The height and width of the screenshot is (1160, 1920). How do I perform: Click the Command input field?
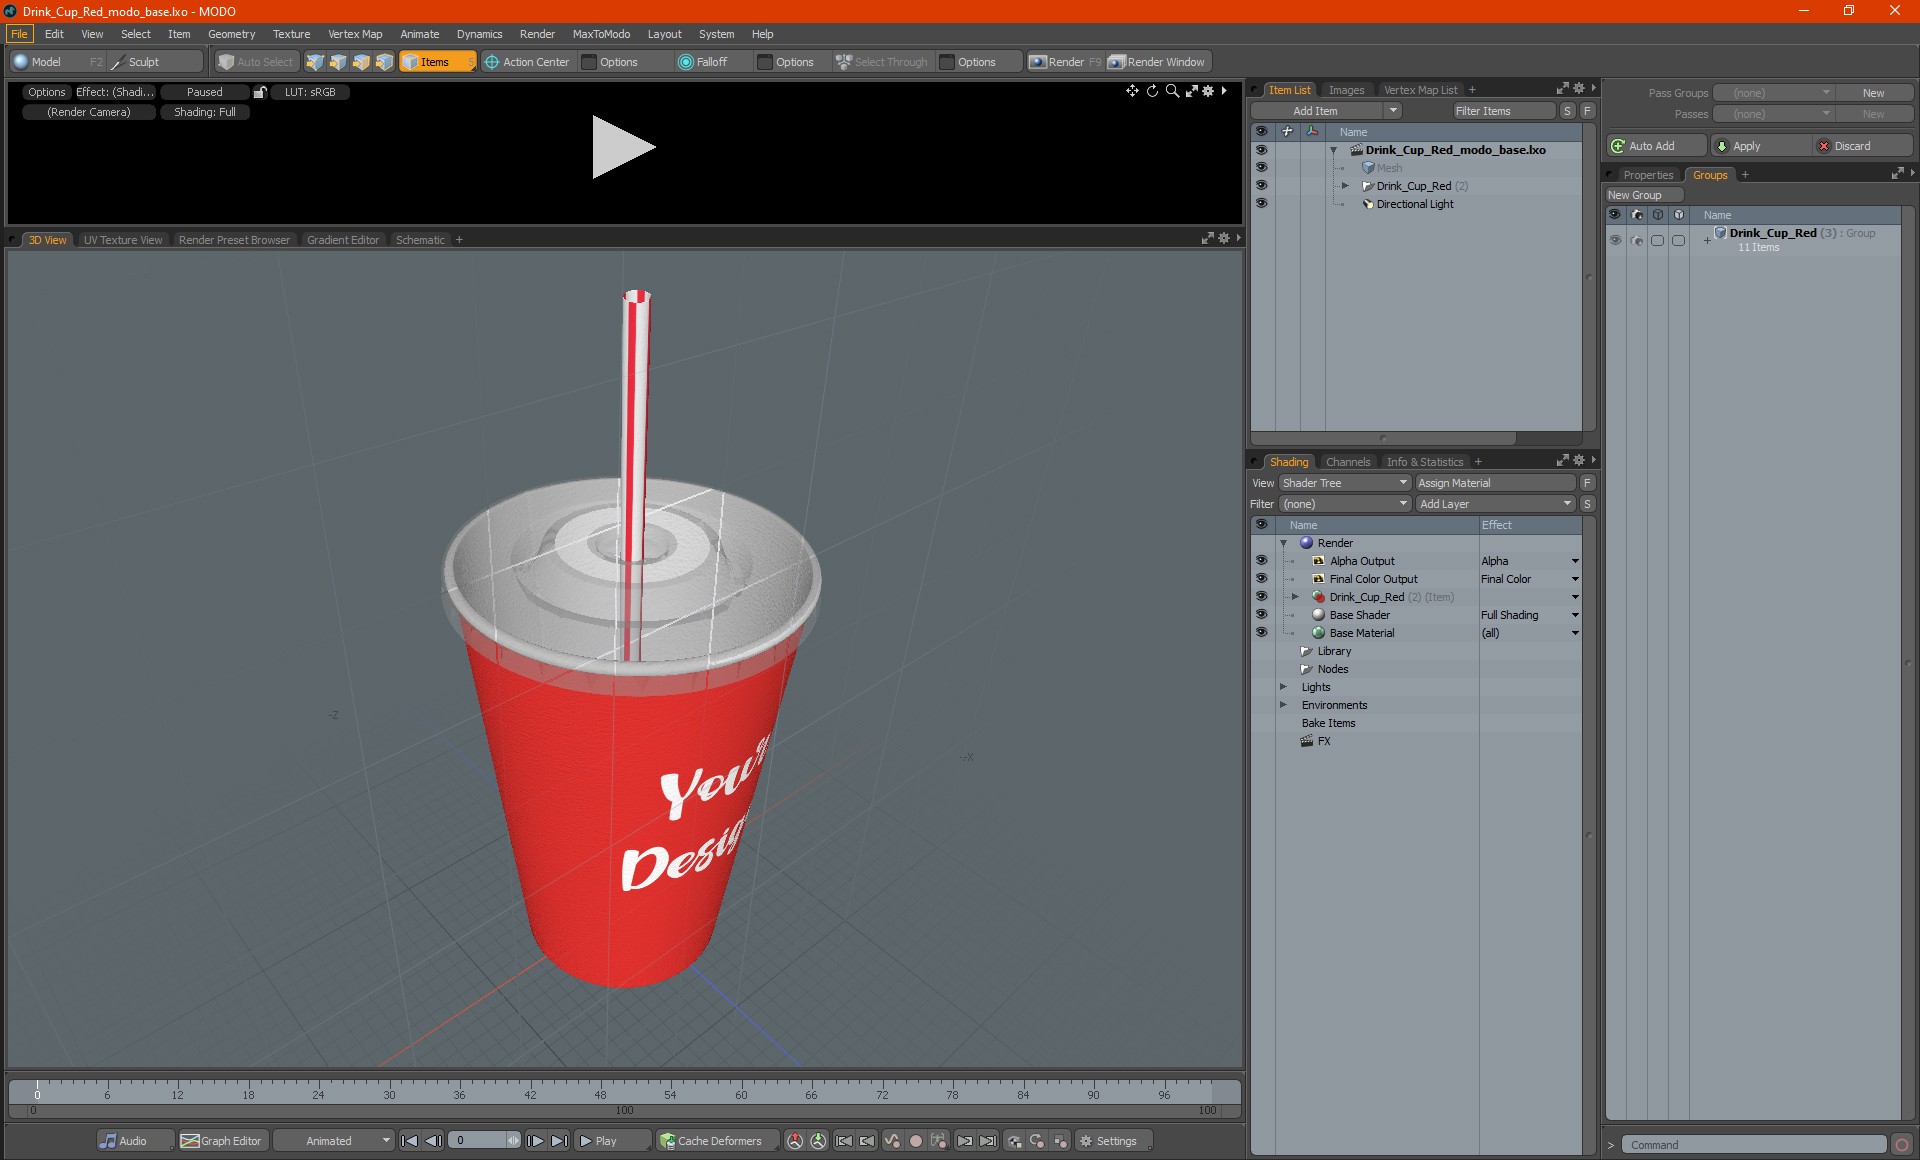[1754, 1145]
